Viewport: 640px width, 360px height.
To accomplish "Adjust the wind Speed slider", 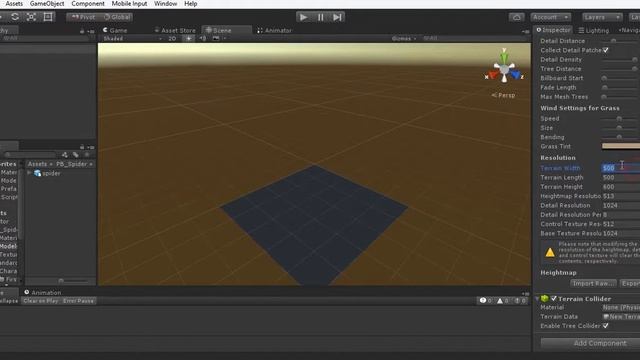I will (x=620, y=118).
